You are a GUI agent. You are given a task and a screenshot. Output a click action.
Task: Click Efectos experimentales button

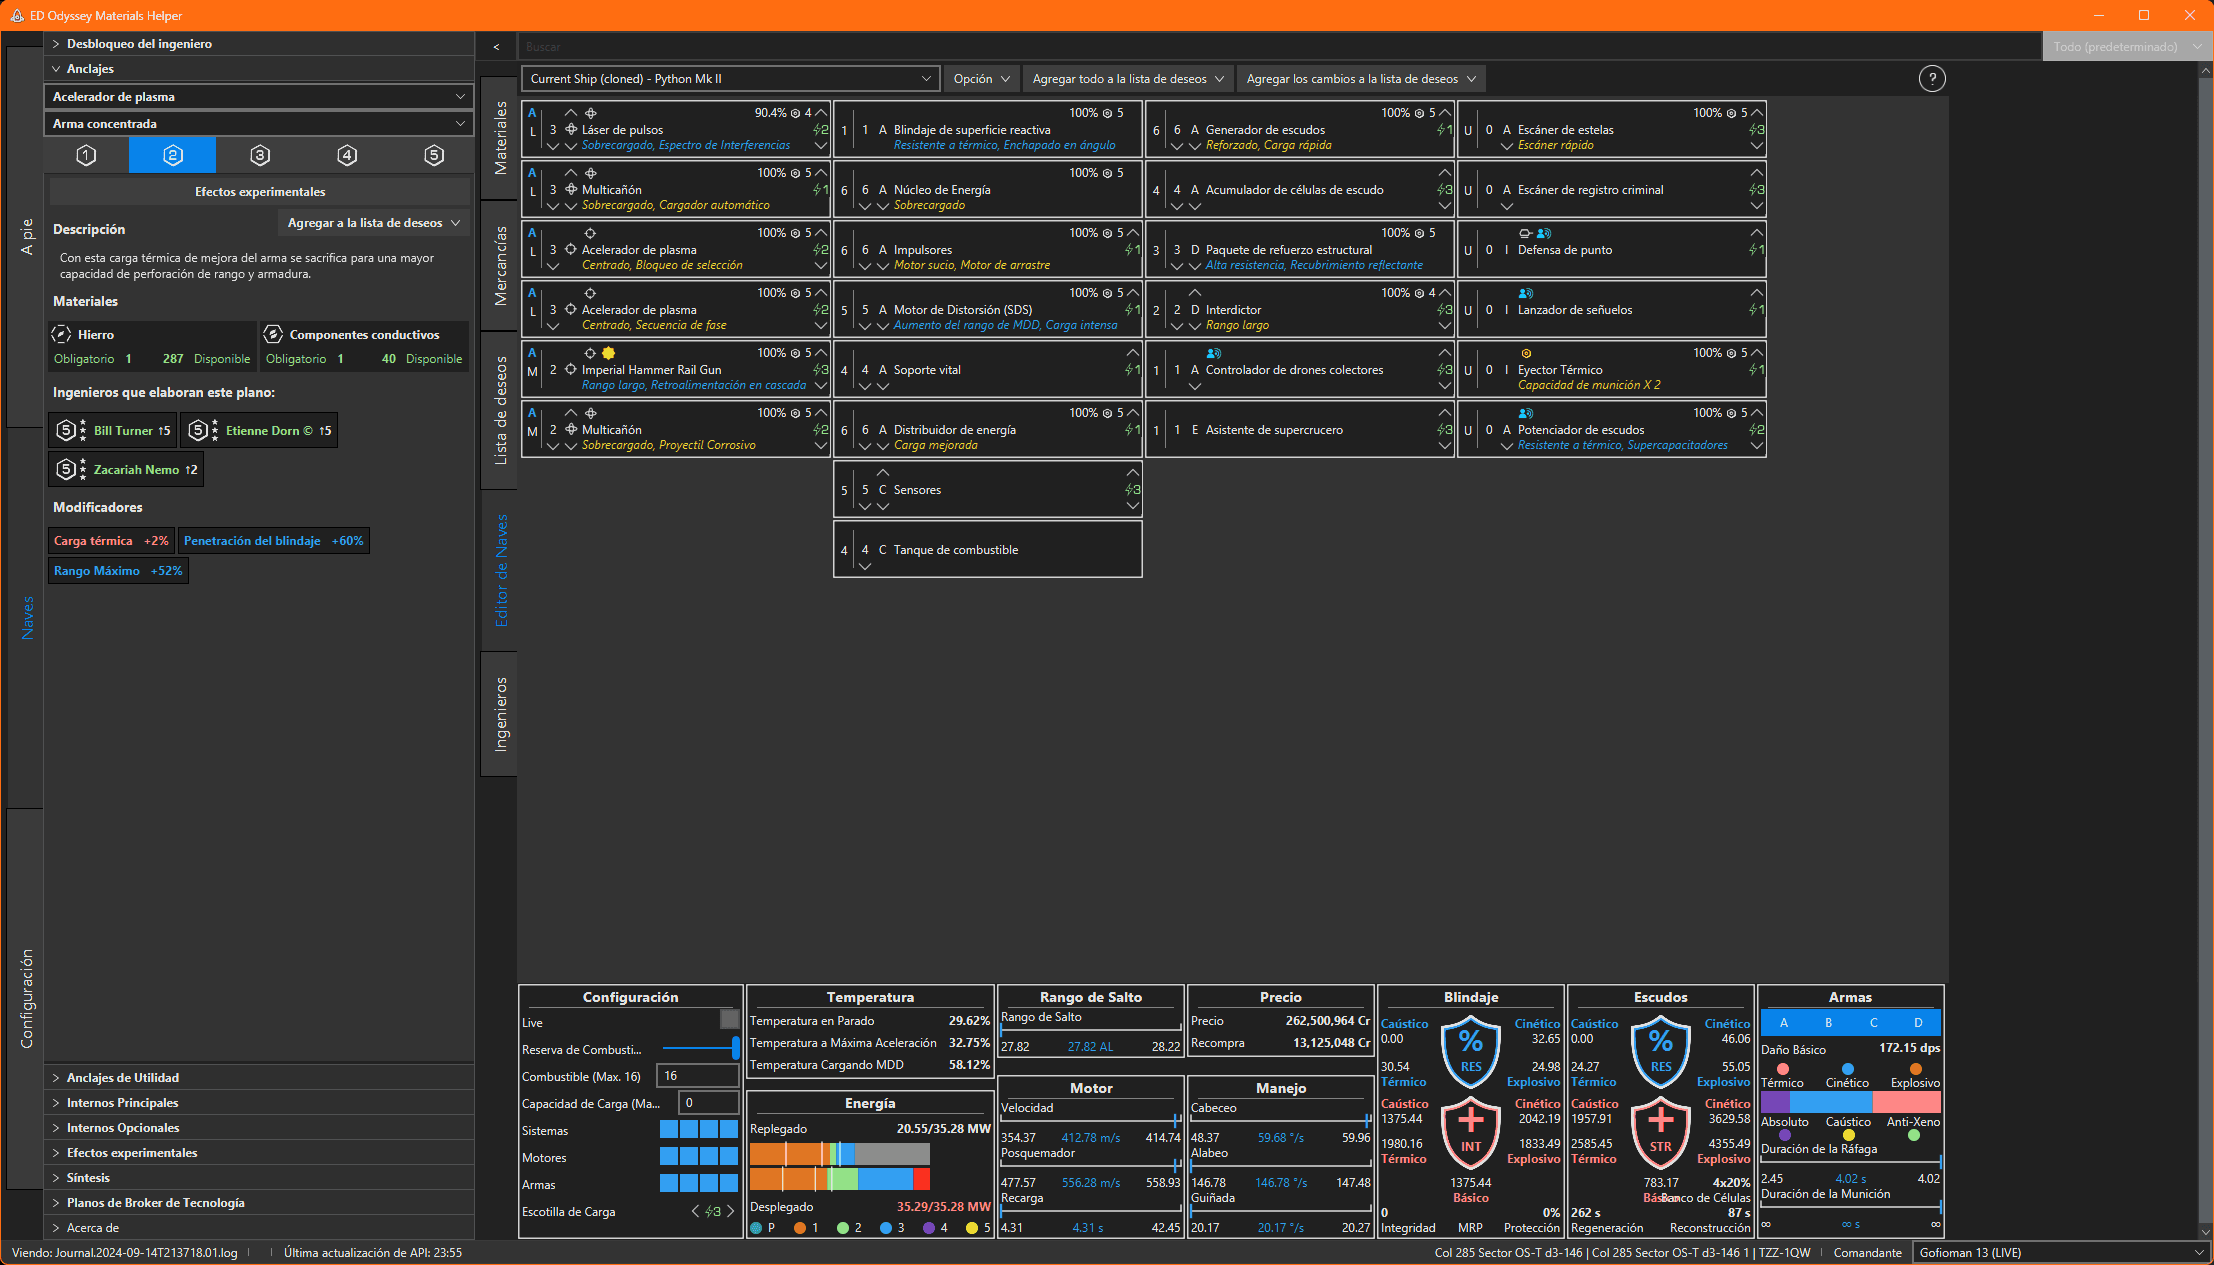pyautogui.click(x=259, y=191)
